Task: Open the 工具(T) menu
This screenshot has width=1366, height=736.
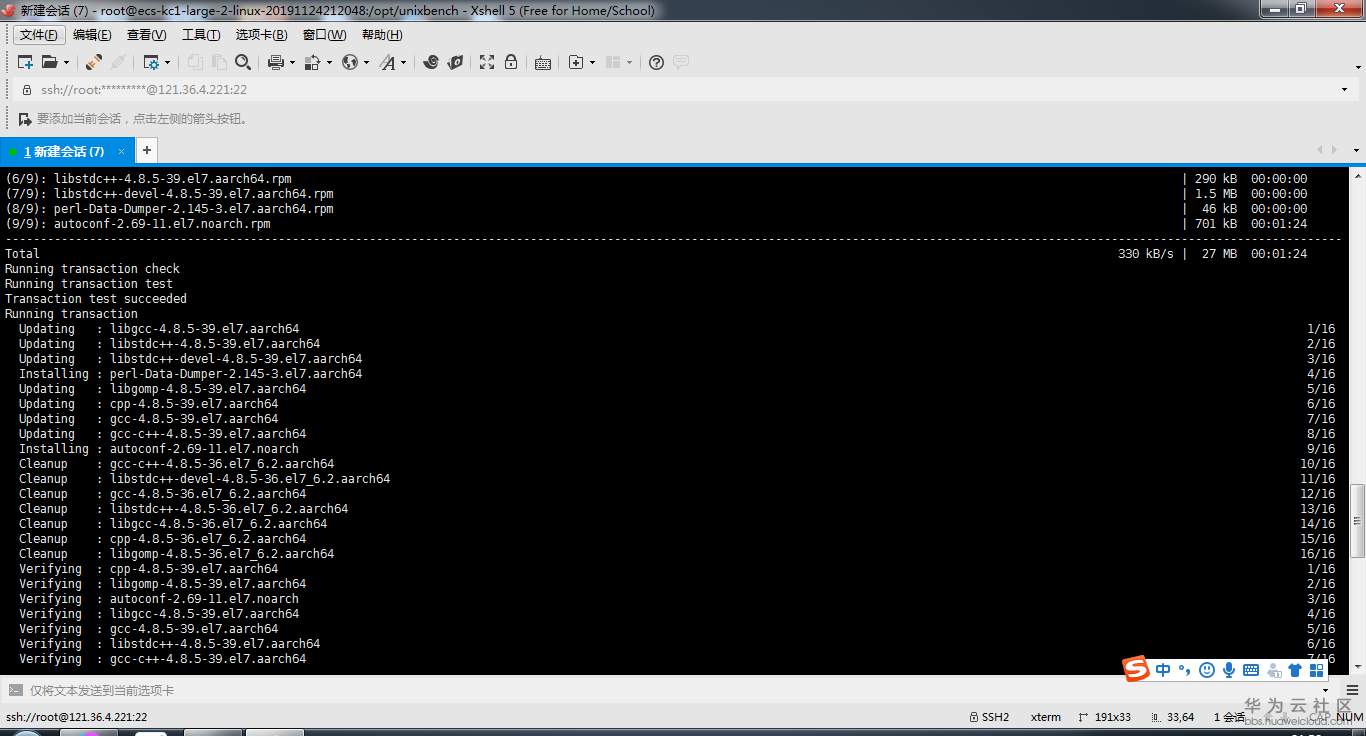Action: pyautogui.click(x=201, y=35)
